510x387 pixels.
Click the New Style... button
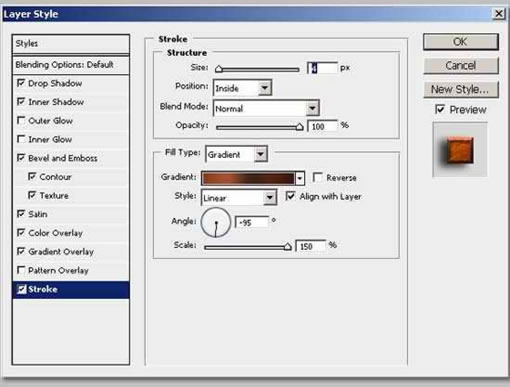coord(461,89)
